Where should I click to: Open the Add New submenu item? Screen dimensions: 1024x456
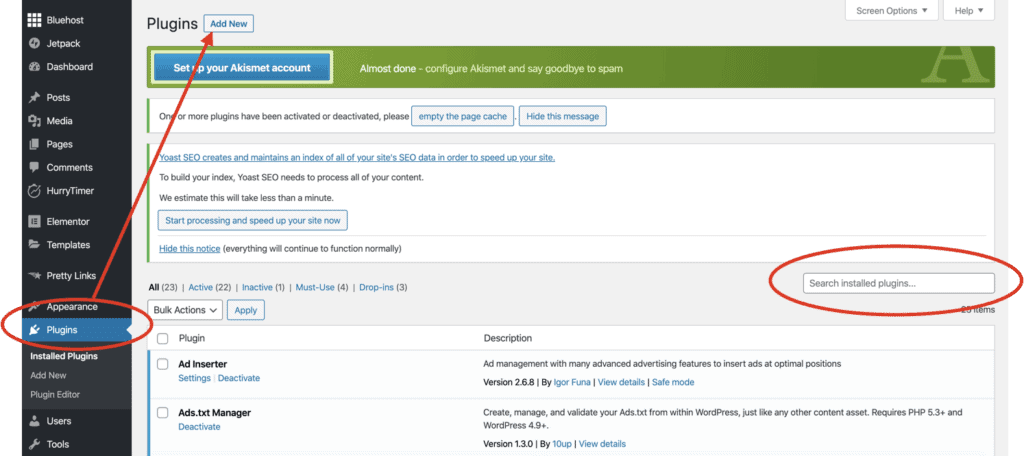tap(48, 376)
